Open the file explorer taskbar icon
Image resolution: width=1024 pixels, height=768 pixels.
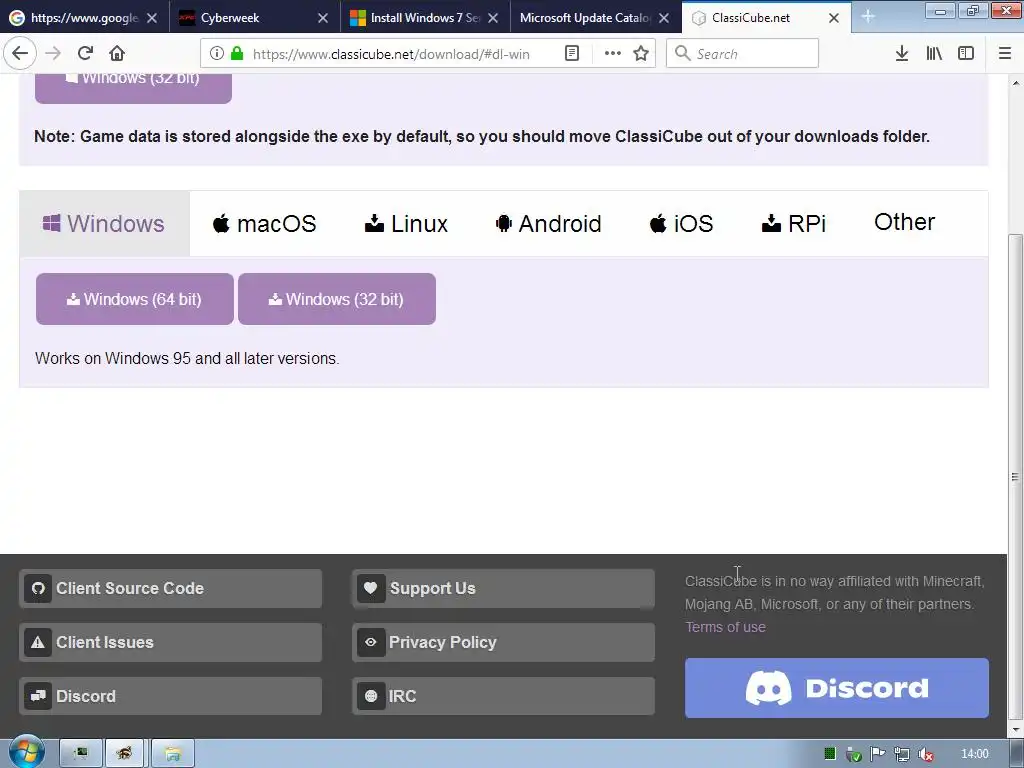point(172,754)
